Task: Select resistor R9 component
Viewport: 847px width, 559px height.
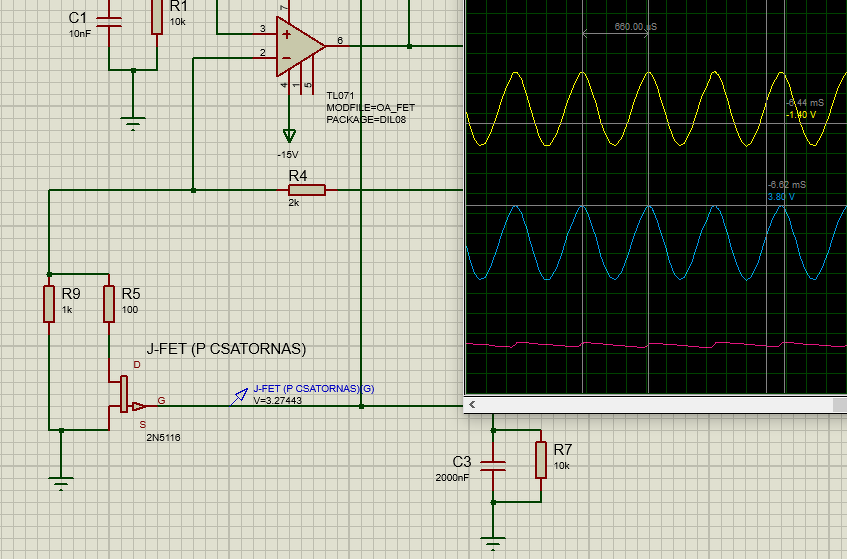Action: coord(49,304)
